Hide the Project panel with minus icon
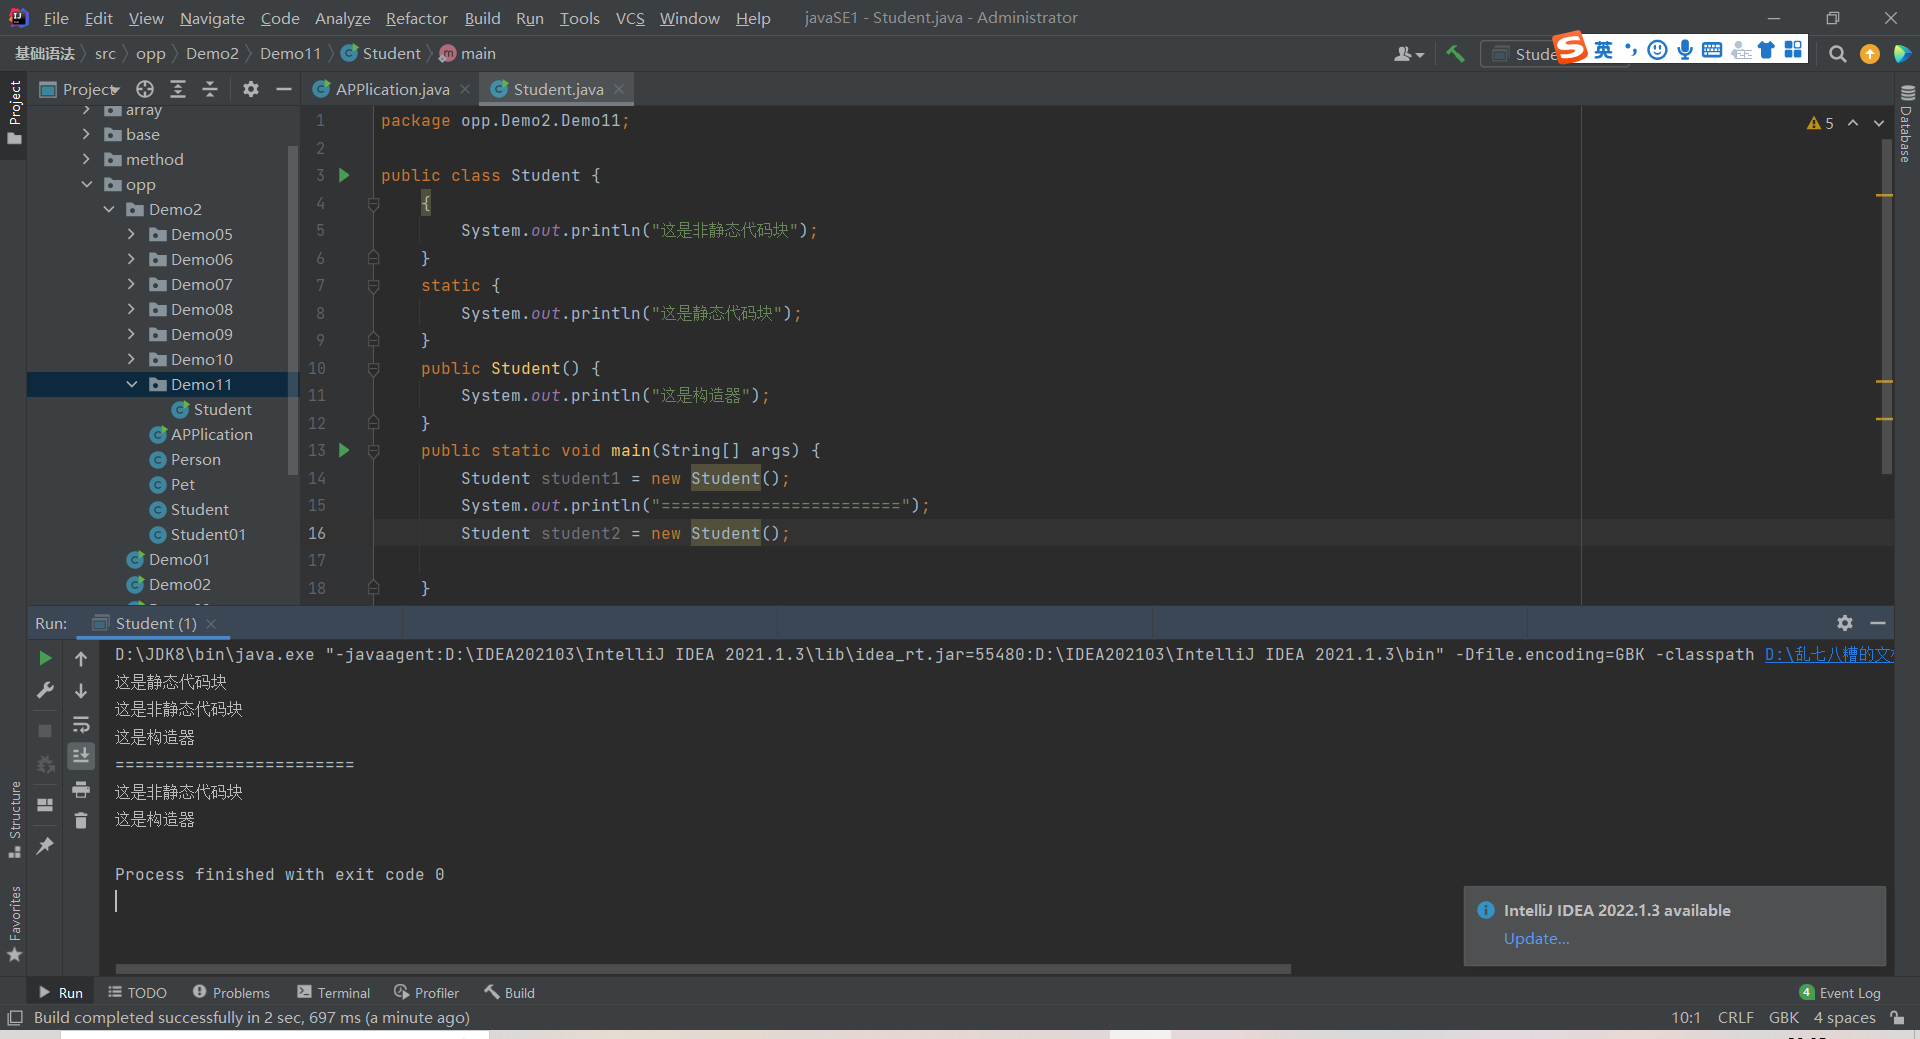The height and width of the screenshot is (1039, 1920). [x=284, y=89]
